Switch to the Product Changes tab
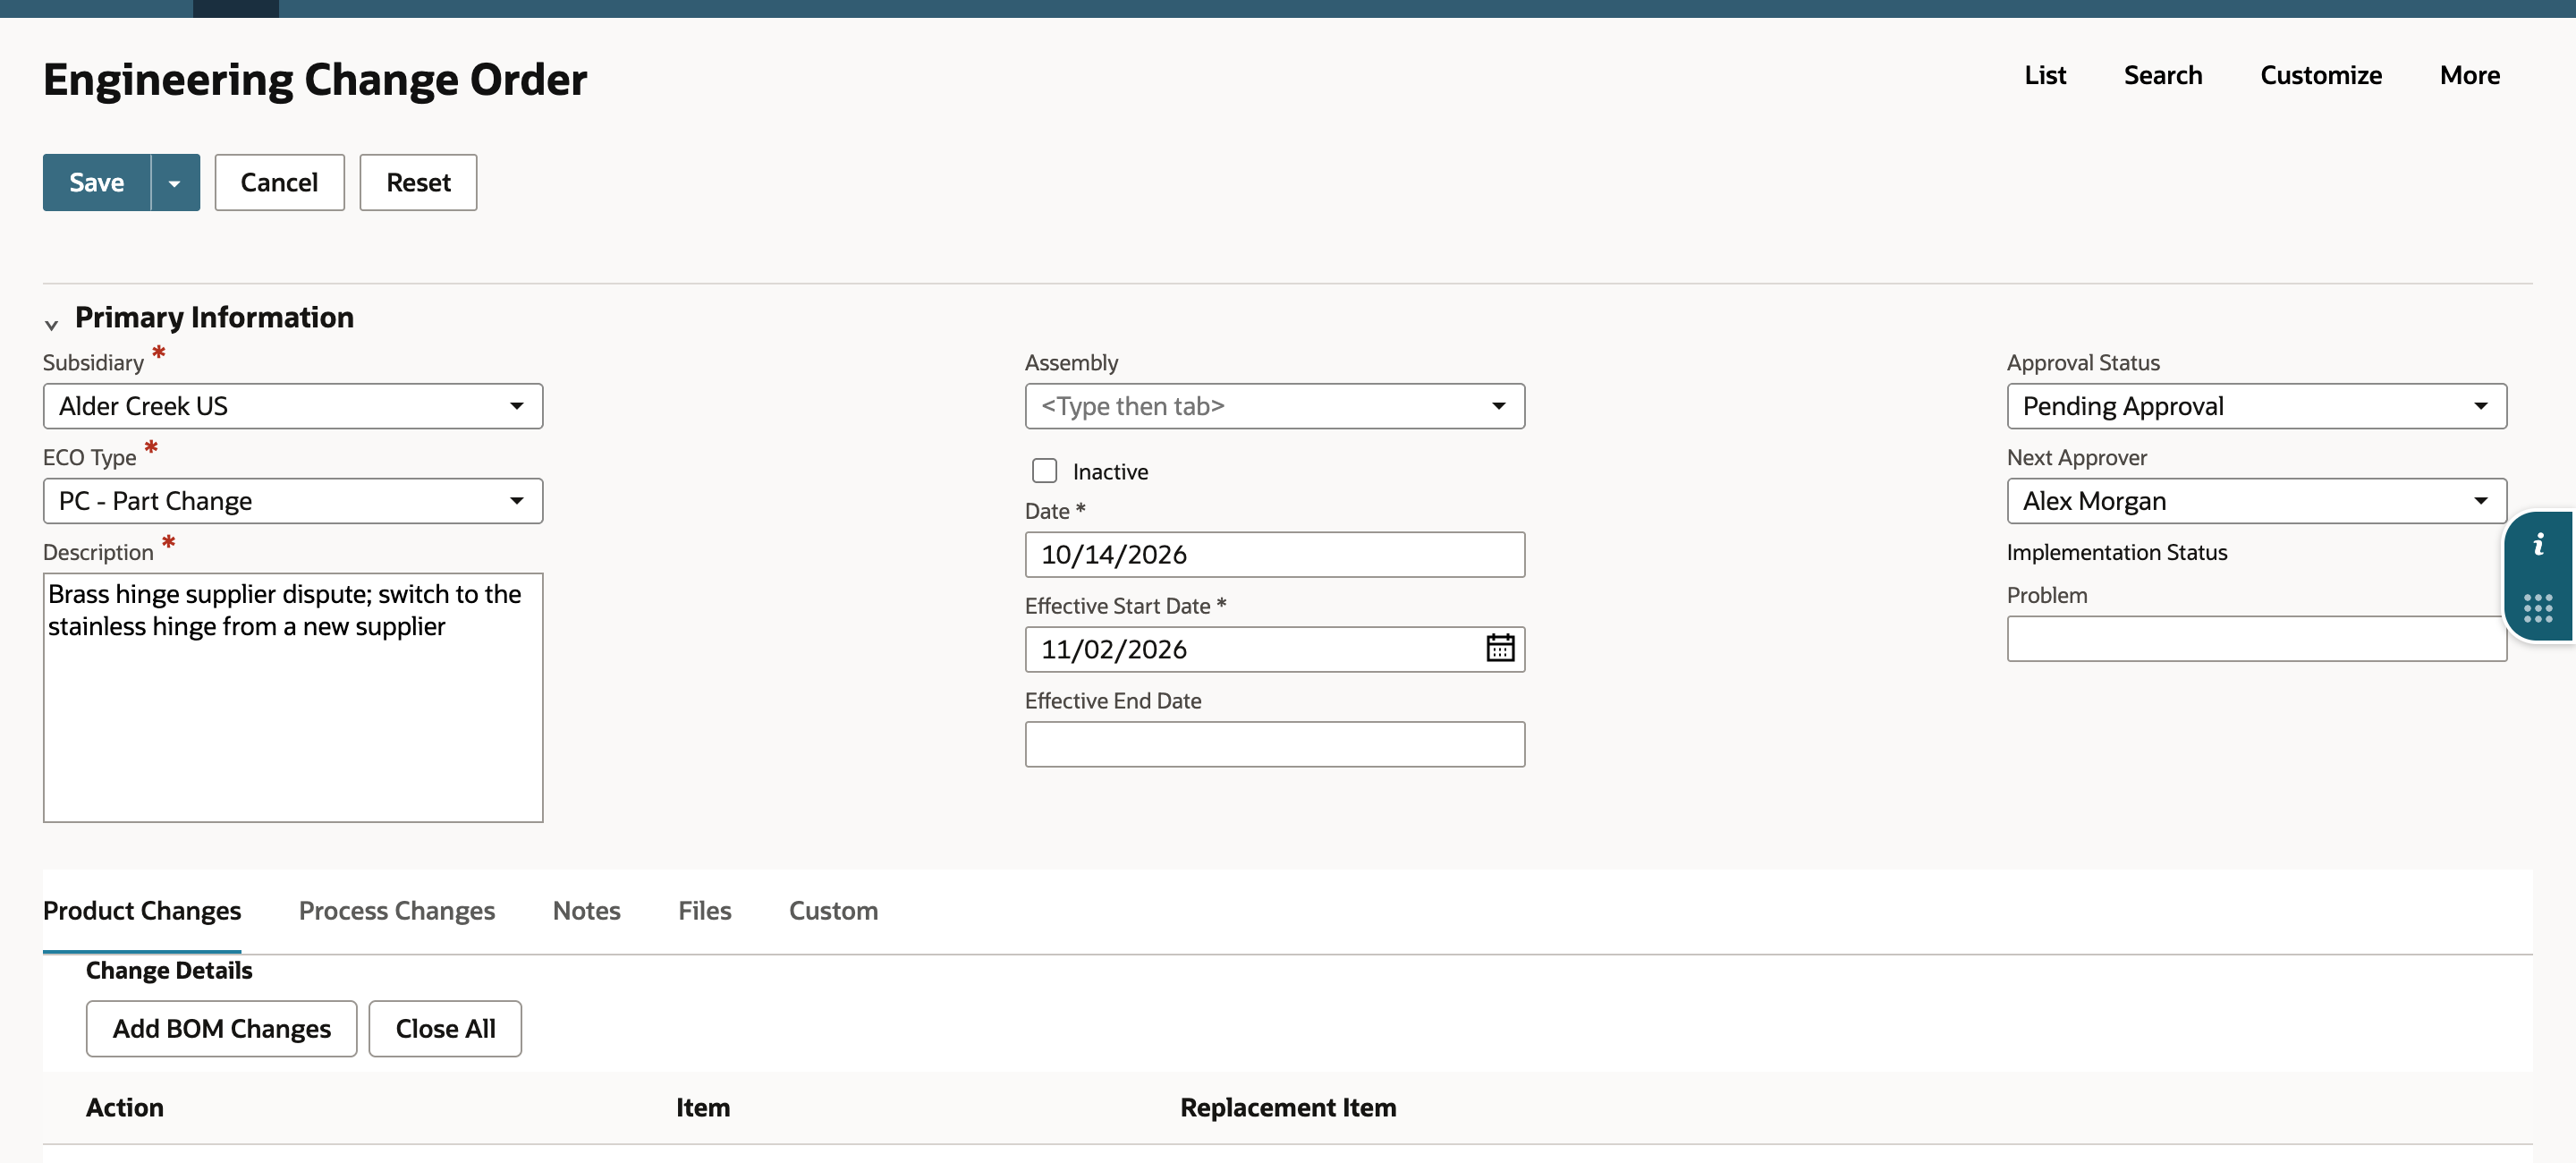 [142, 911]
